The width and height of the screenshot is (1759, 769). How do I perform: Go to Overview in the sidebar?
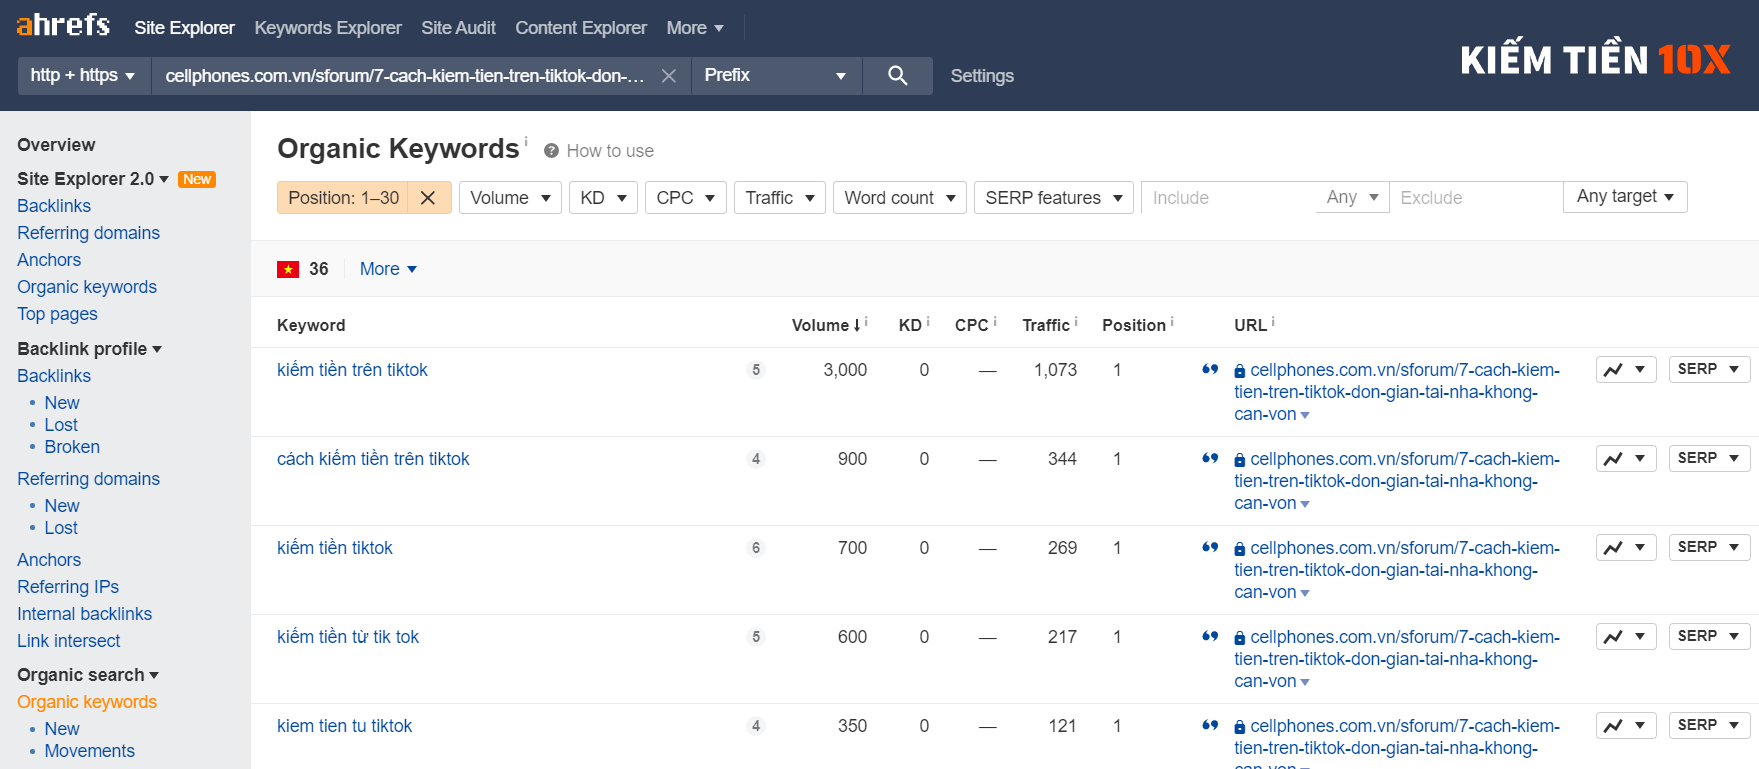pyautogui.click(x=56, y=145)
